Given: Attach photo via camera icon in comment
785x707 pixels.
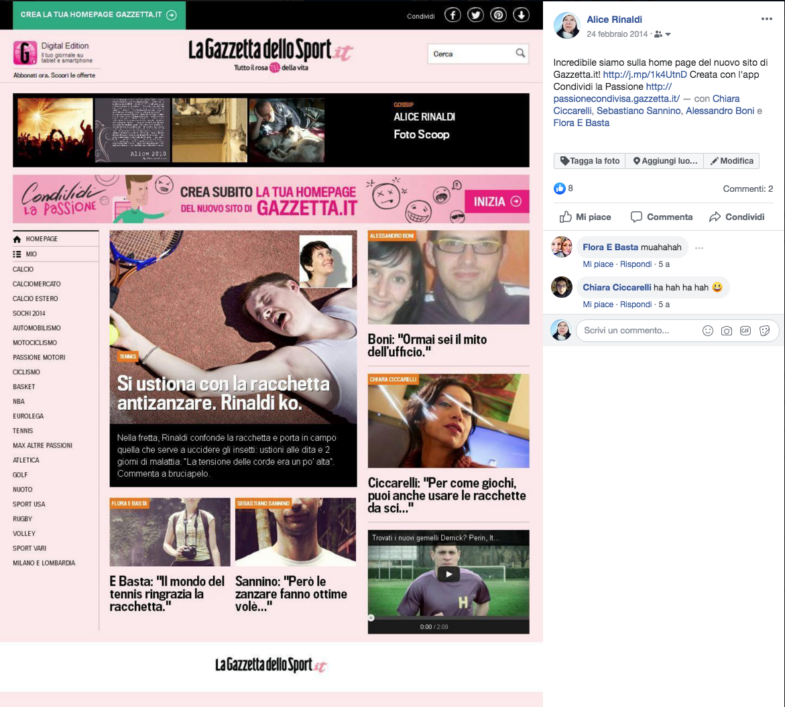Looking at the screenshot, I should (x=726, y=330).
